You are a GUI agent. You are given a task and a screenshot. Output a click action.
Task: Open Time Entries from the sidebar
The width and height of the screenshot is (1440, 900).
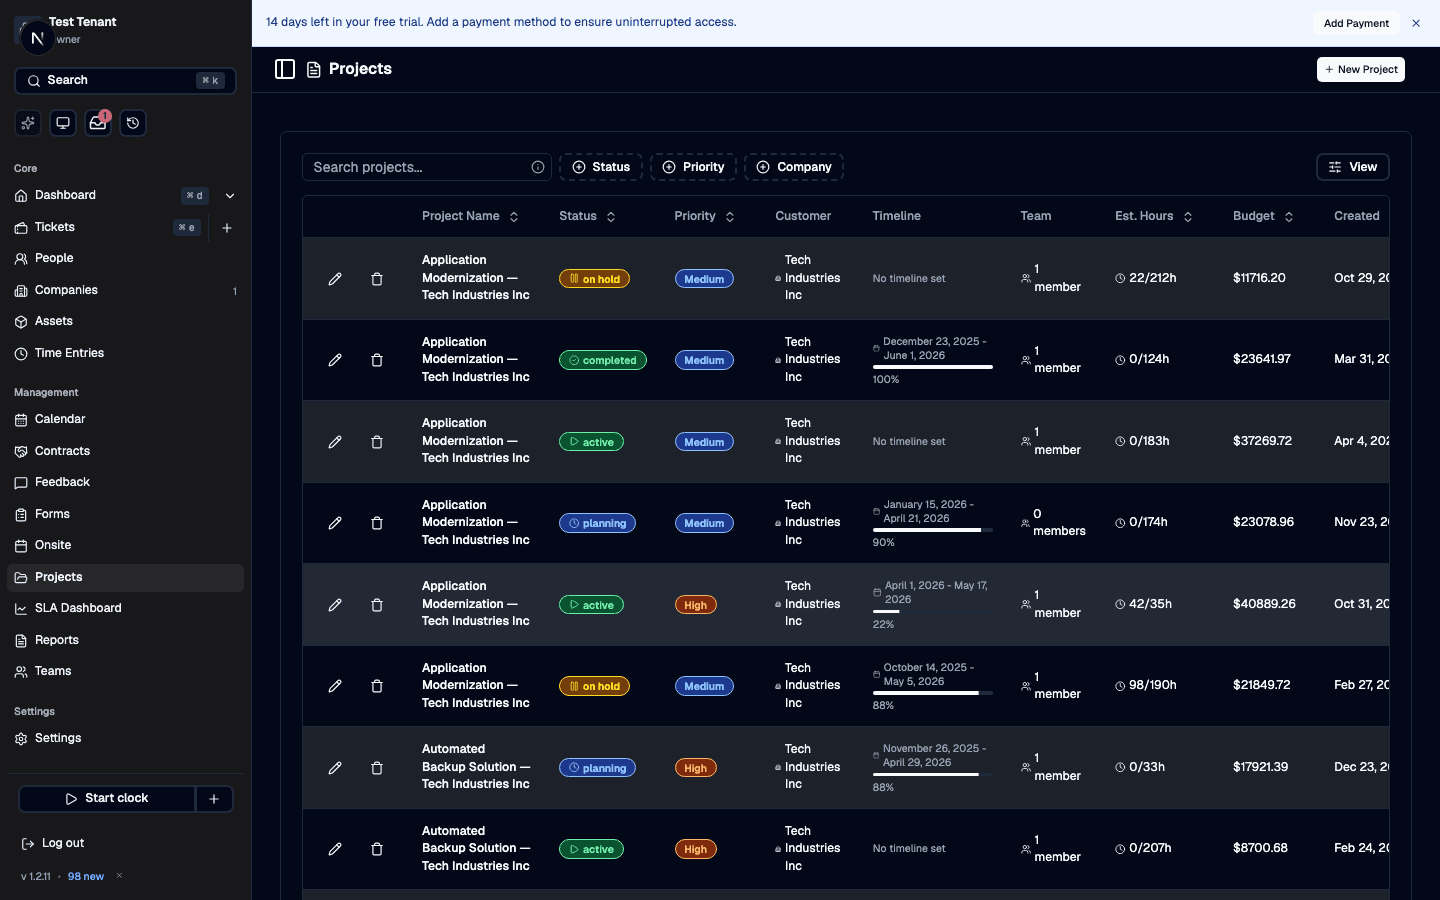tap(69, 353)
